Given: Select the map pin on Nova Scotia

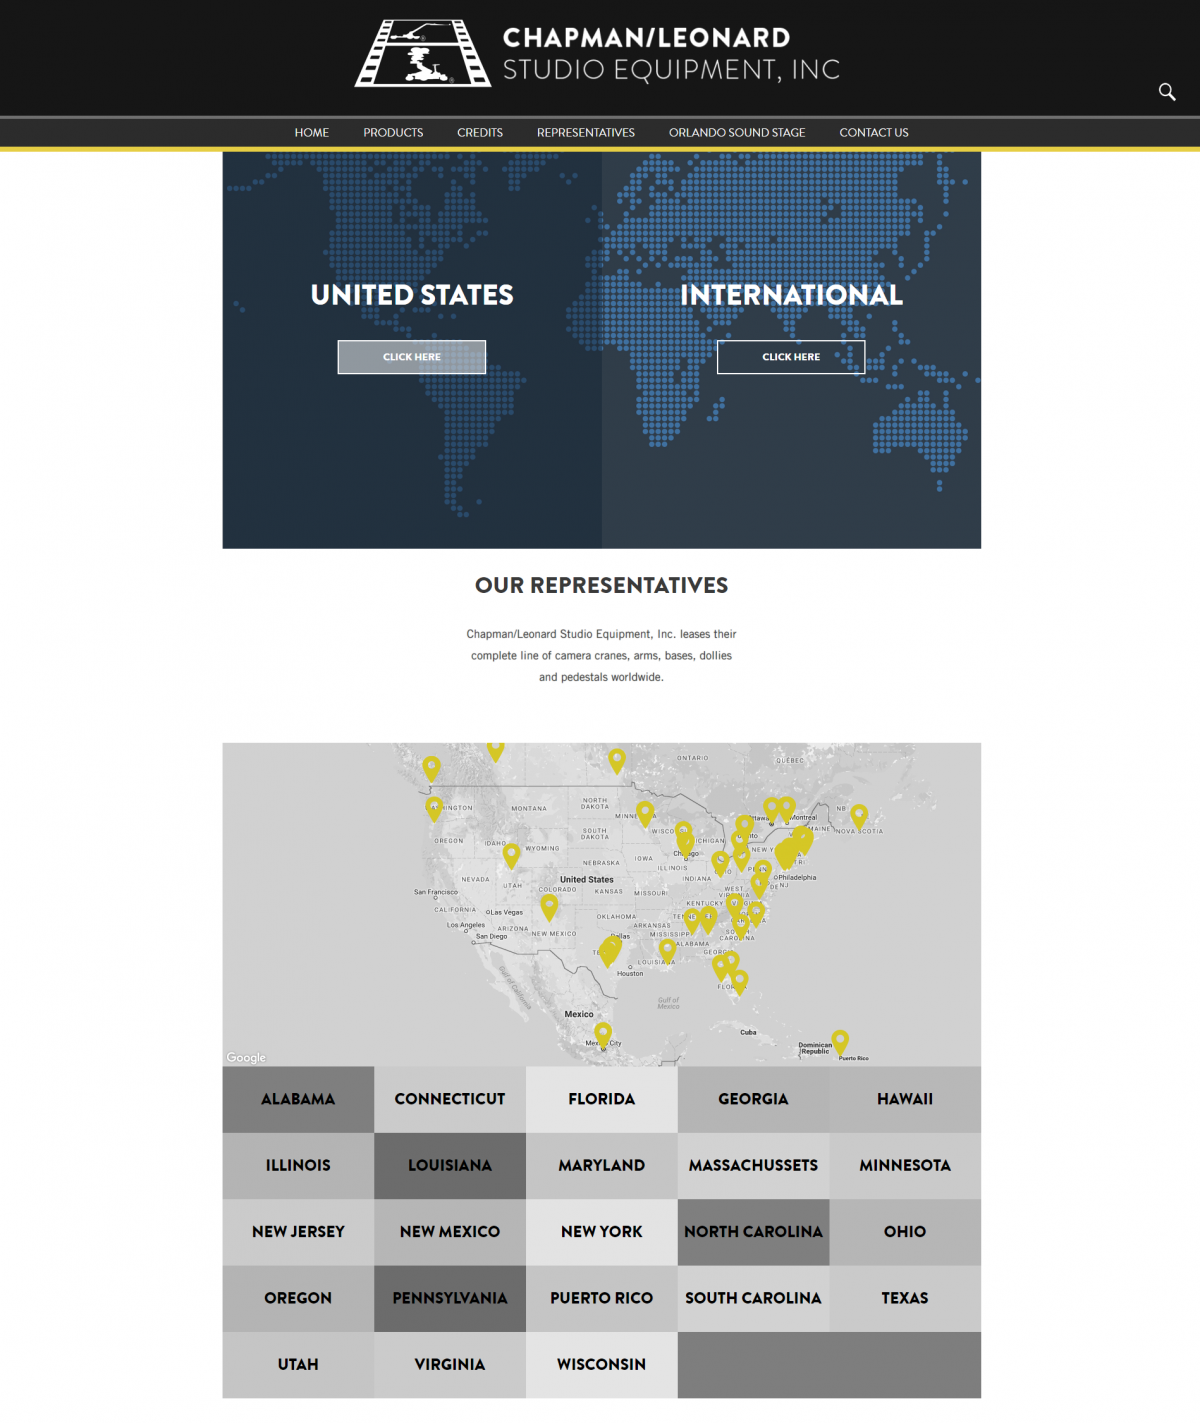Looking at the screenshot, I should click(x=859, y=815).
